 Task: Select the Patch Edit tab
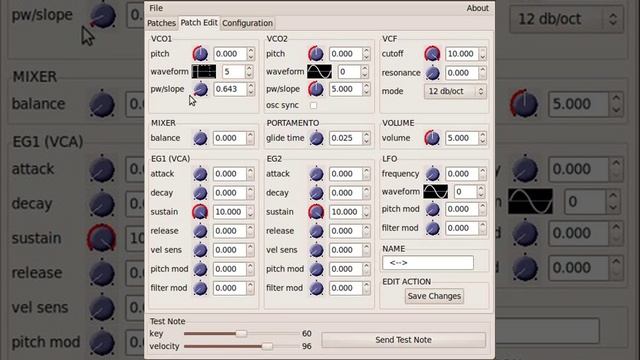coord(199,22)
